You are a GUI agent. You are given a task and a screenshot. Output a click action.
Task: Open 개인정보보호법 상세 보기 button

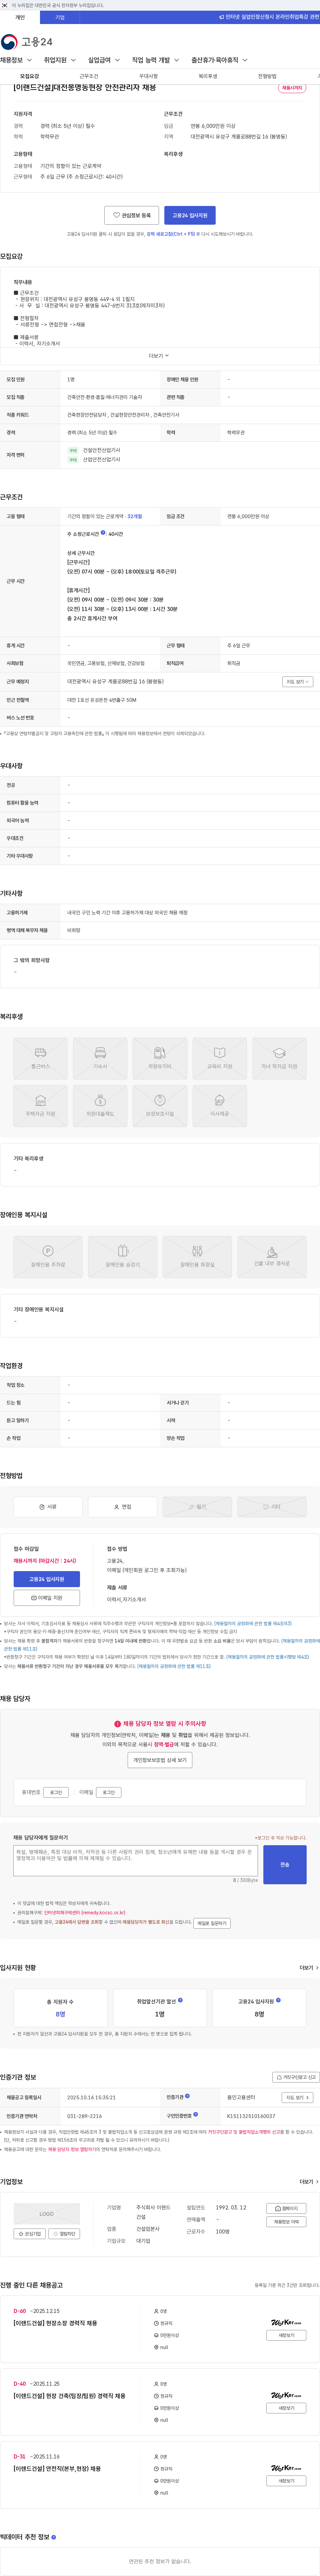pyautogui.click(x=160, y=1760)
